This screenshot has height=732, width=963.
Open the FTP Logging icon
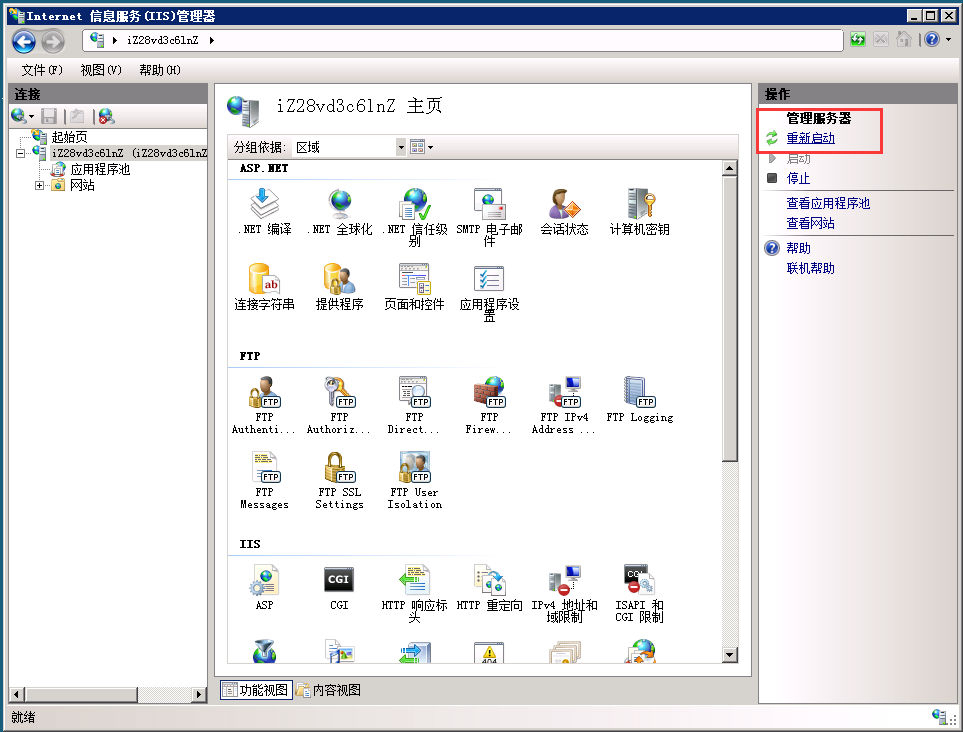(x=639, y=394)
